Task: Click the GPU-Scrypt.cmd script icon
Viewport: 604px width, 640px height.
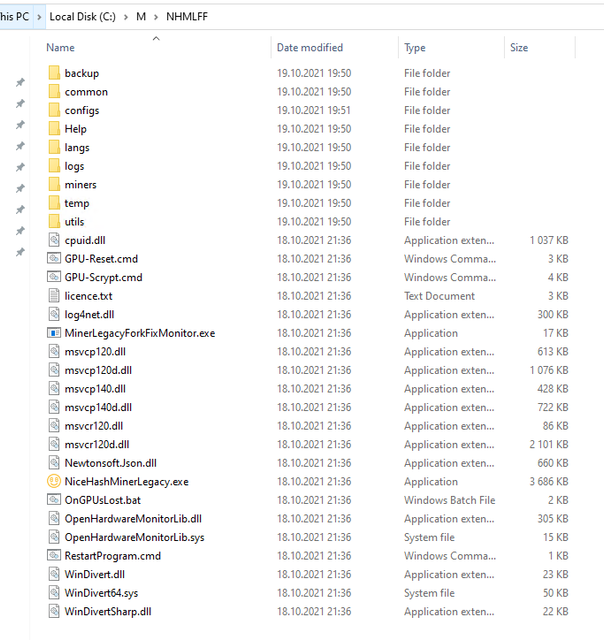Action: [54, 277]
